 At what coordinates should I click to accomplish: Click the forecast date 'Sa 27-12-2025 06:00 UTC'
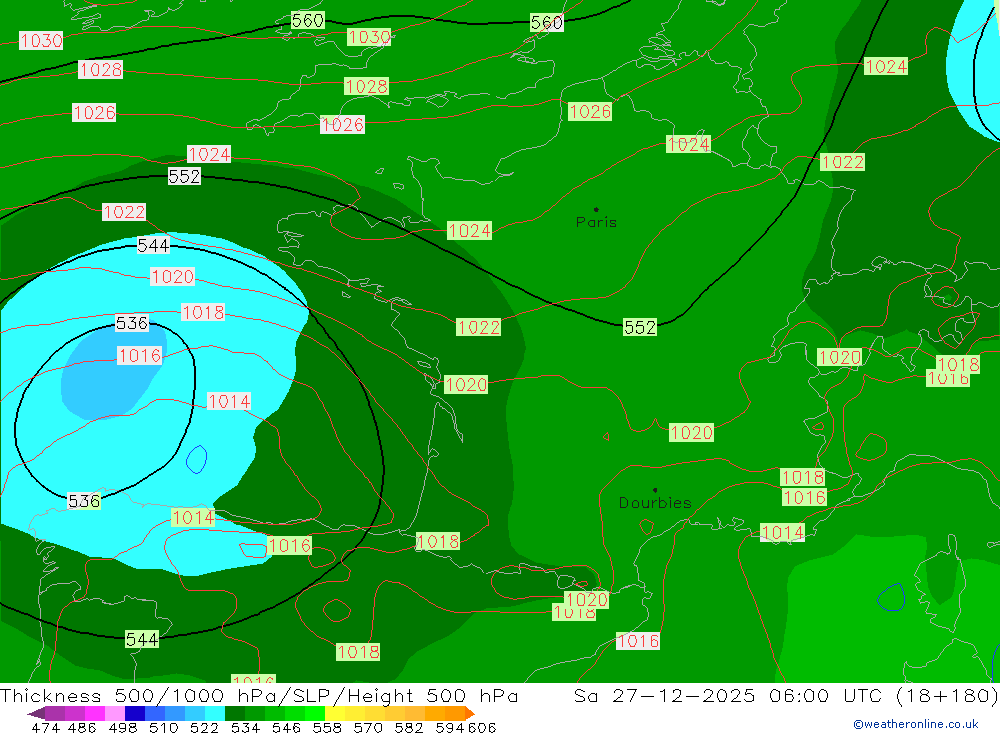(x=728, y=695)
